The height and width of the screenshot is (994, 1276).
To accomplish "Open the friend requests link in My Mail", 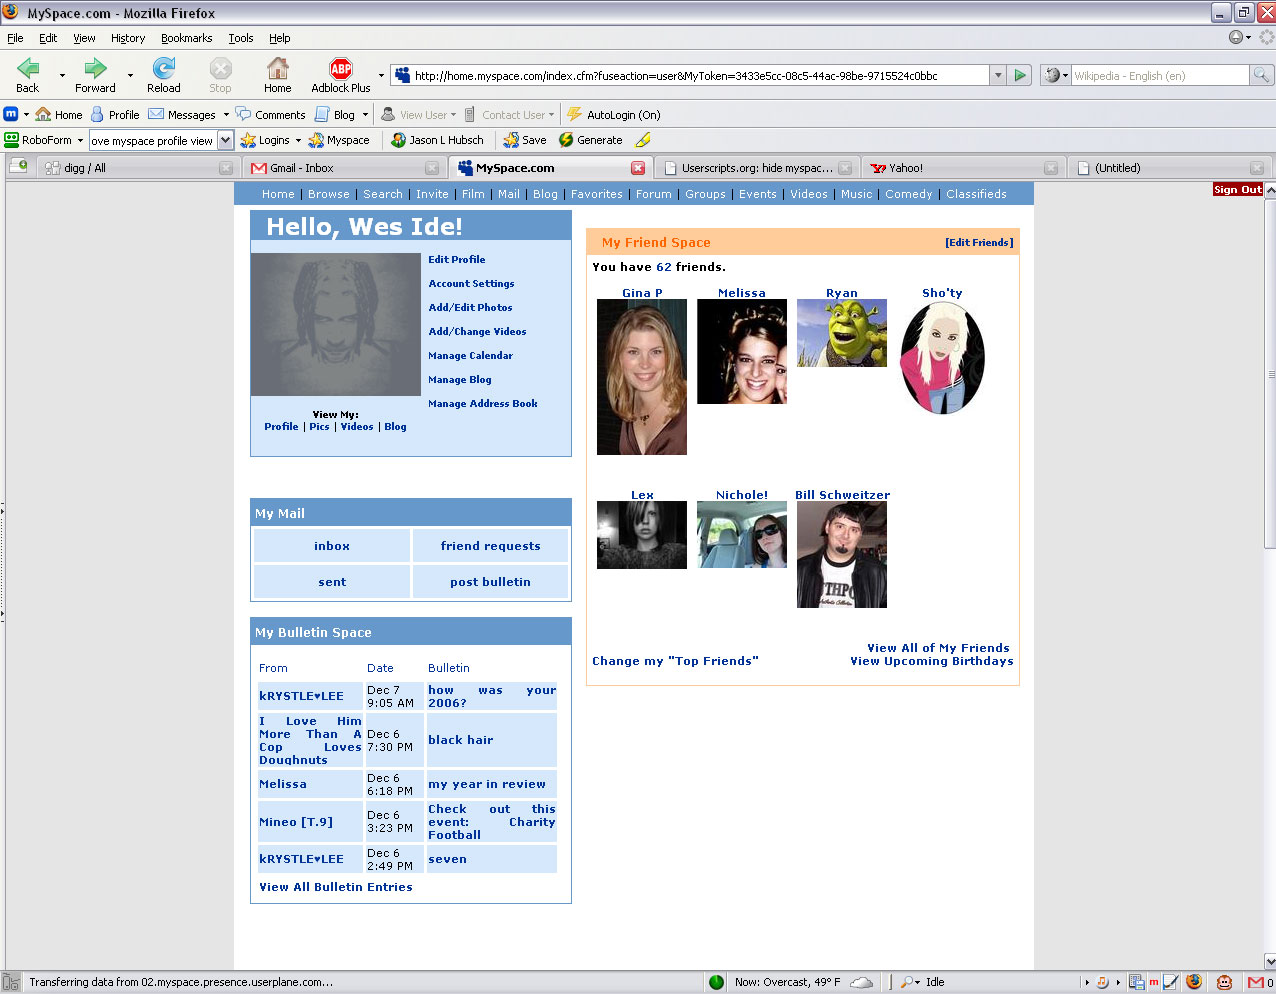I will point(490,546).
